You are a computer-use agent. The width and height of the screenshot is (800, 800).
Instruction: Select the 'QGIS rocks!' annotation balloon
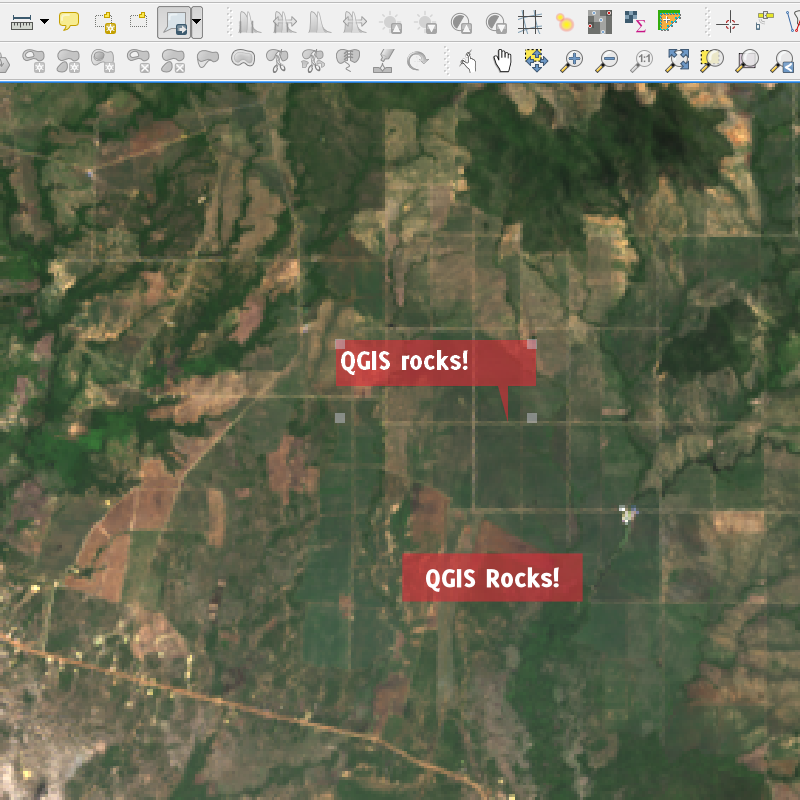[436, 363]
